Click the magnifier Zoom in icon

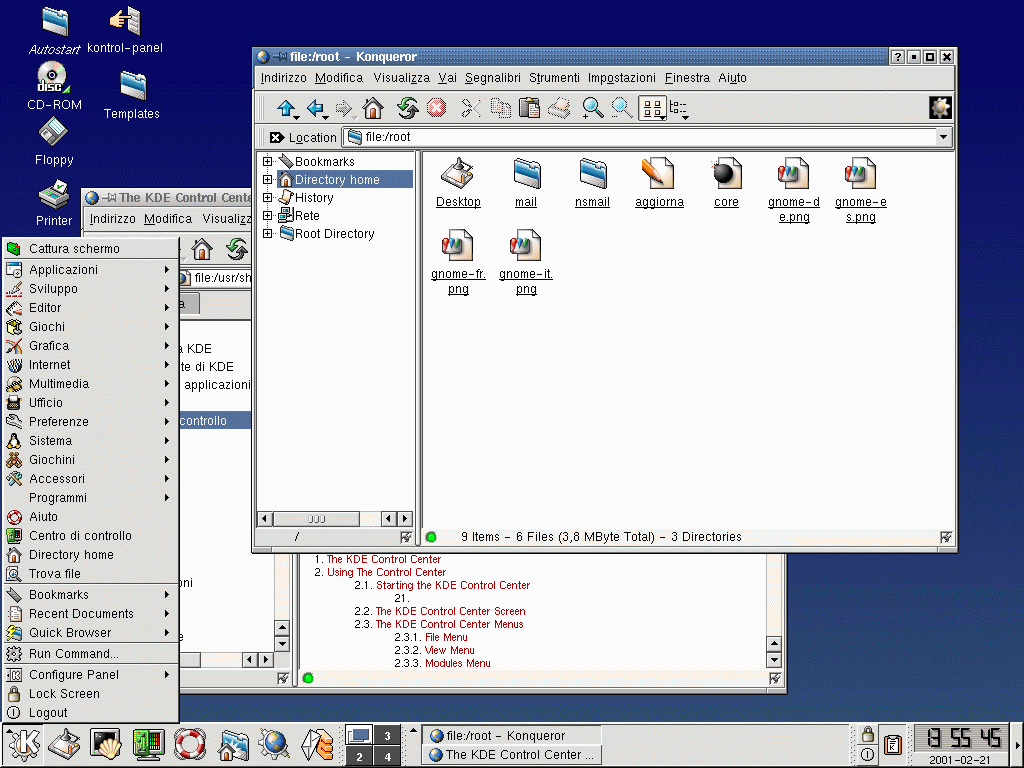point(593,108)
